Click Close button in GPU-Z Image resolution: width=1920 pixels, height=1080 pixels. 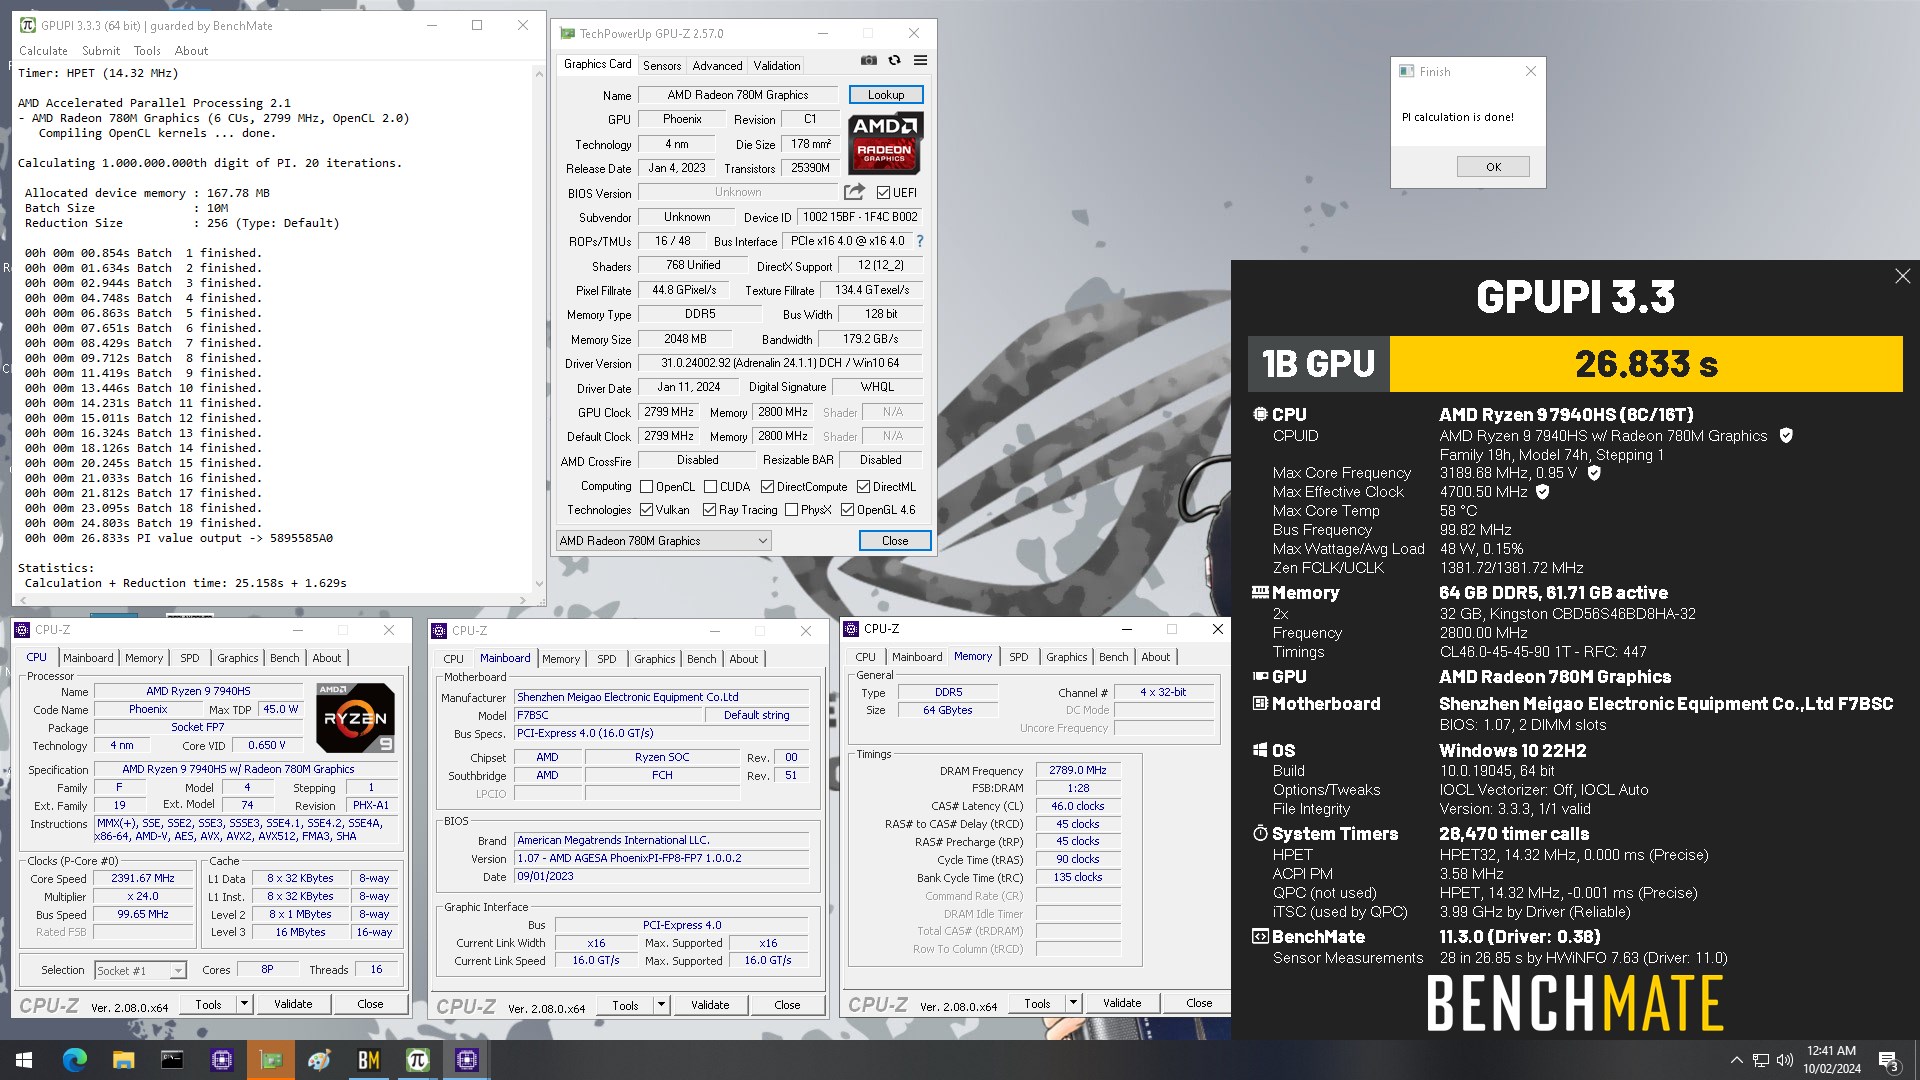coord(895,541)
